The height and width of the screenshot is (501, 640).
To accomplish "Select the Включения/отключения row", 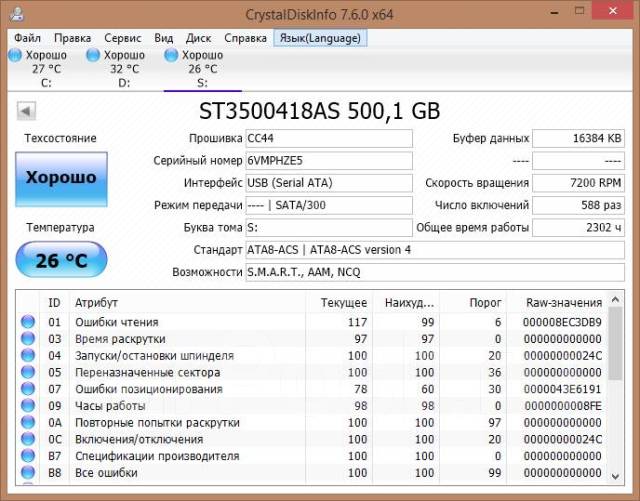I will (312, 439).
